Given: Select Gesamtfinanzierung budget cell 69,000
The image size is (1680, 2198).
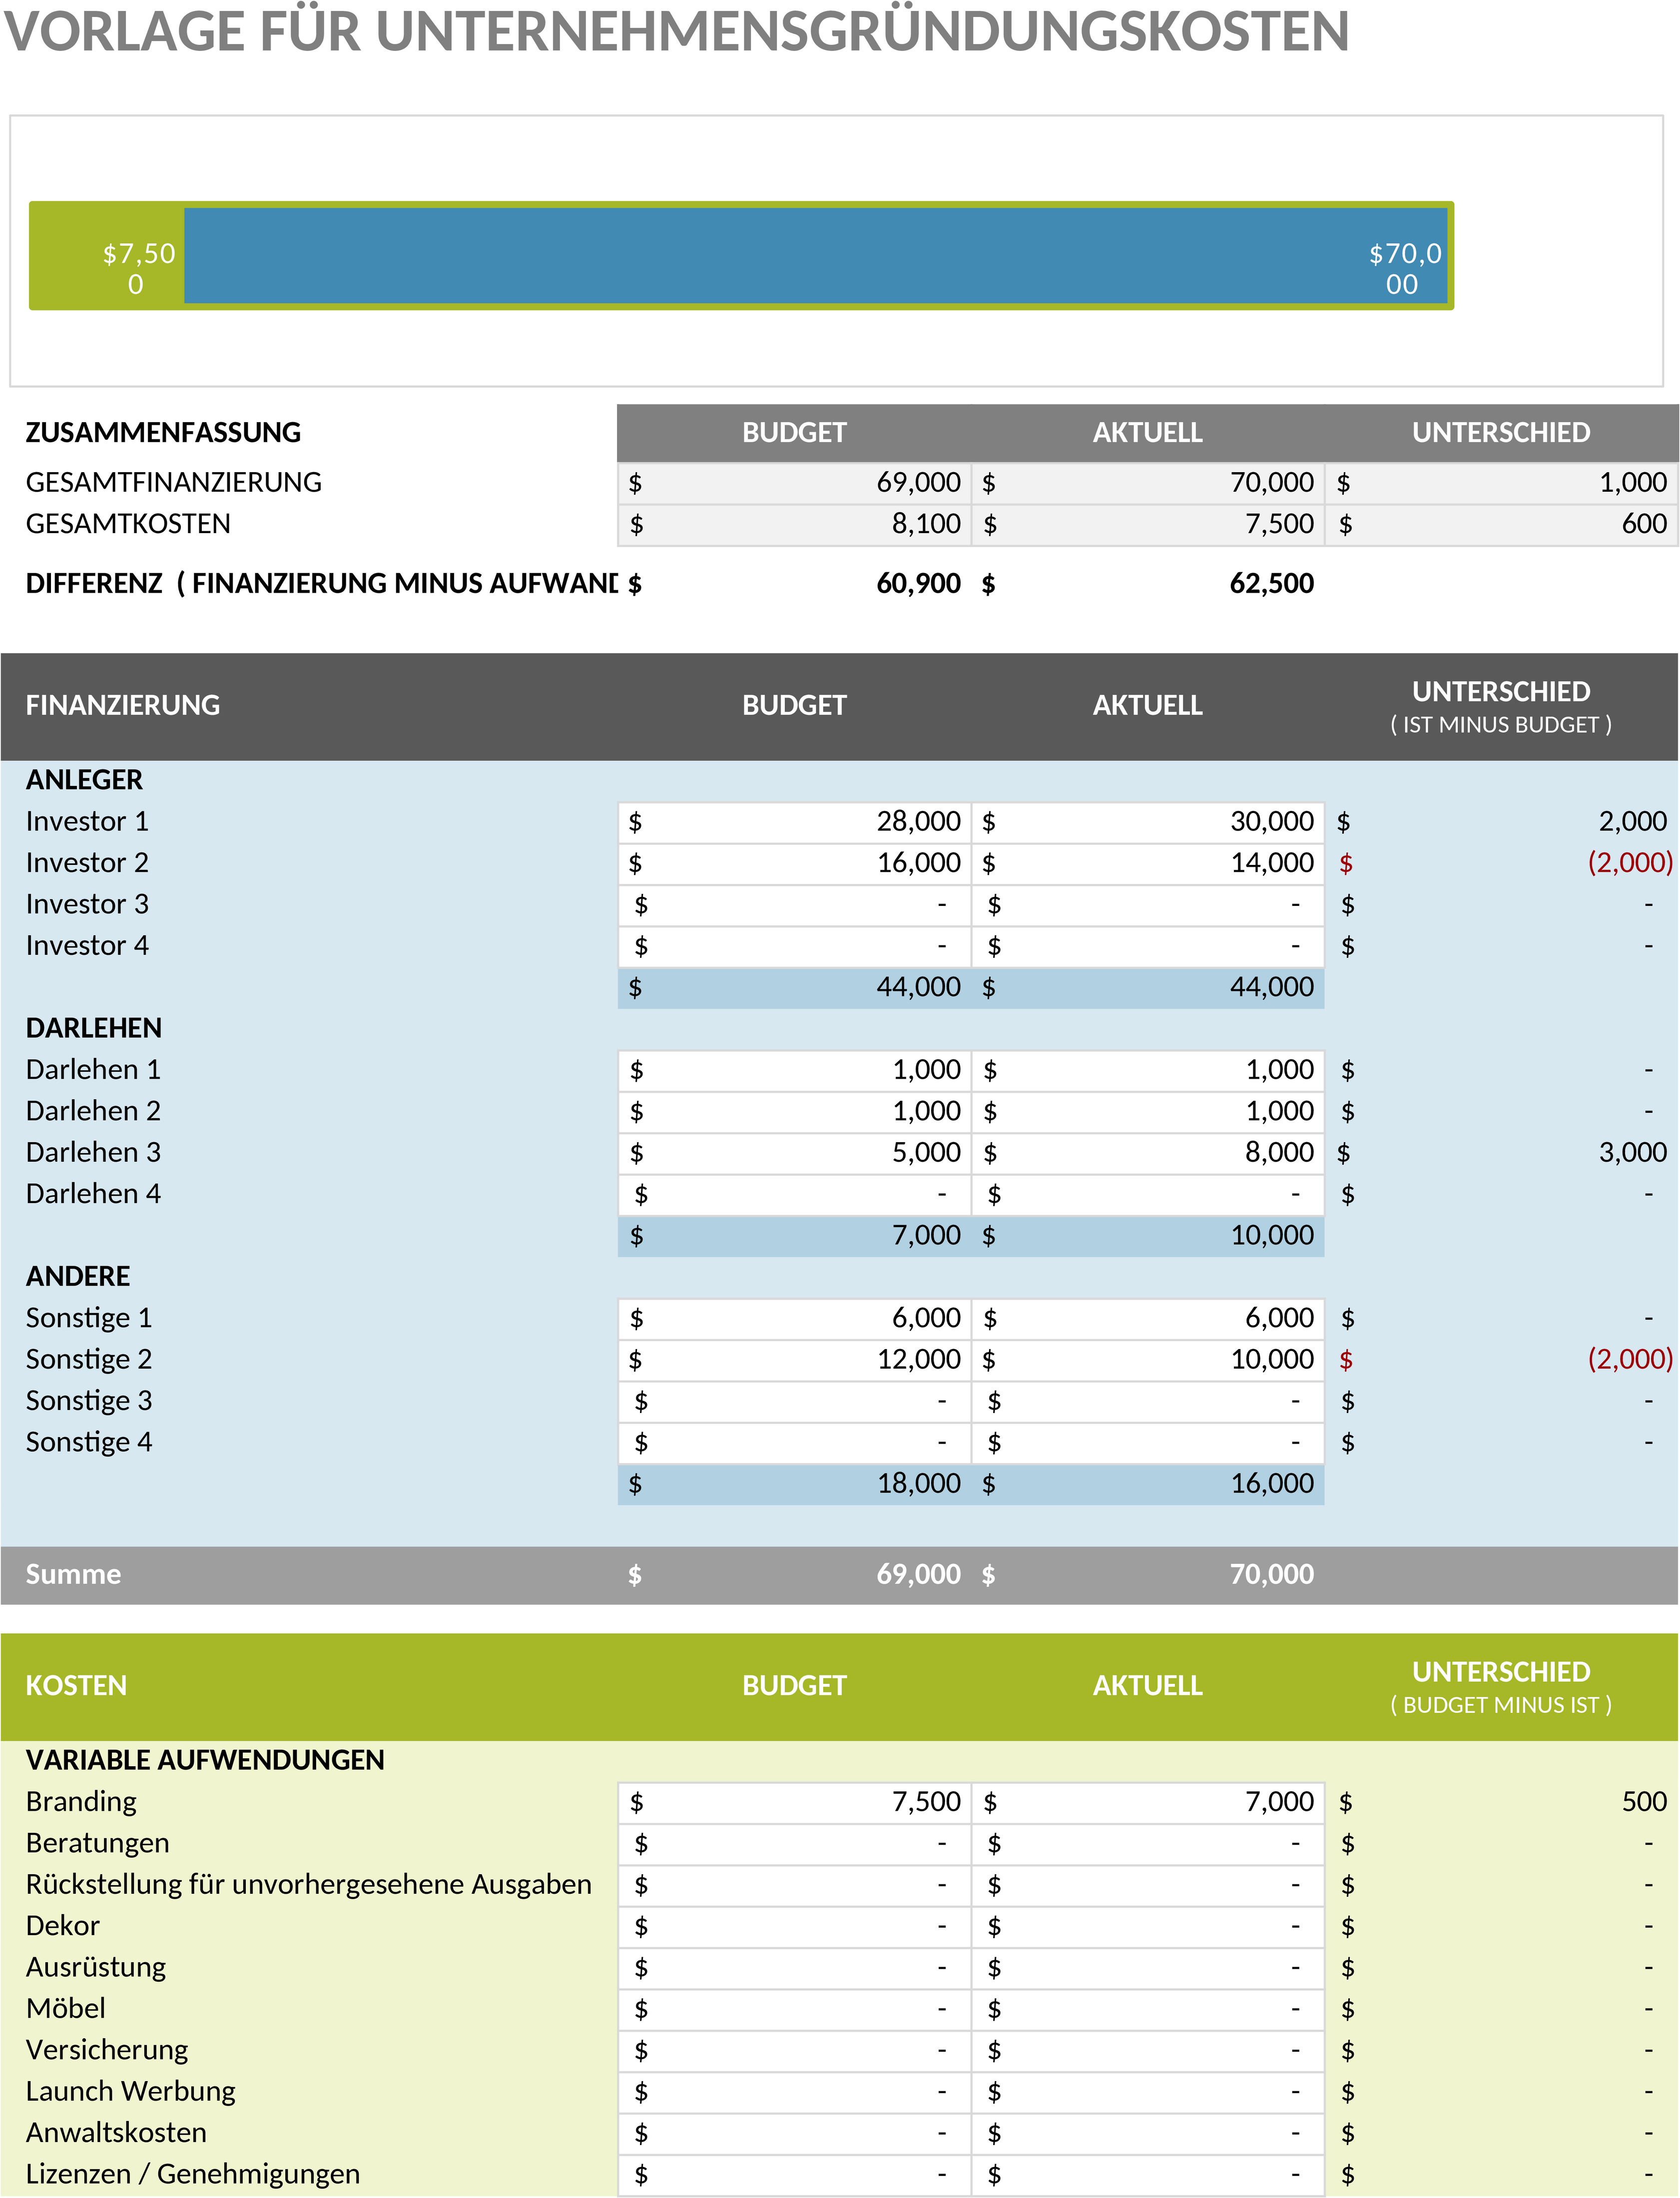Looking at the screenshot, I should click(795, 483).
